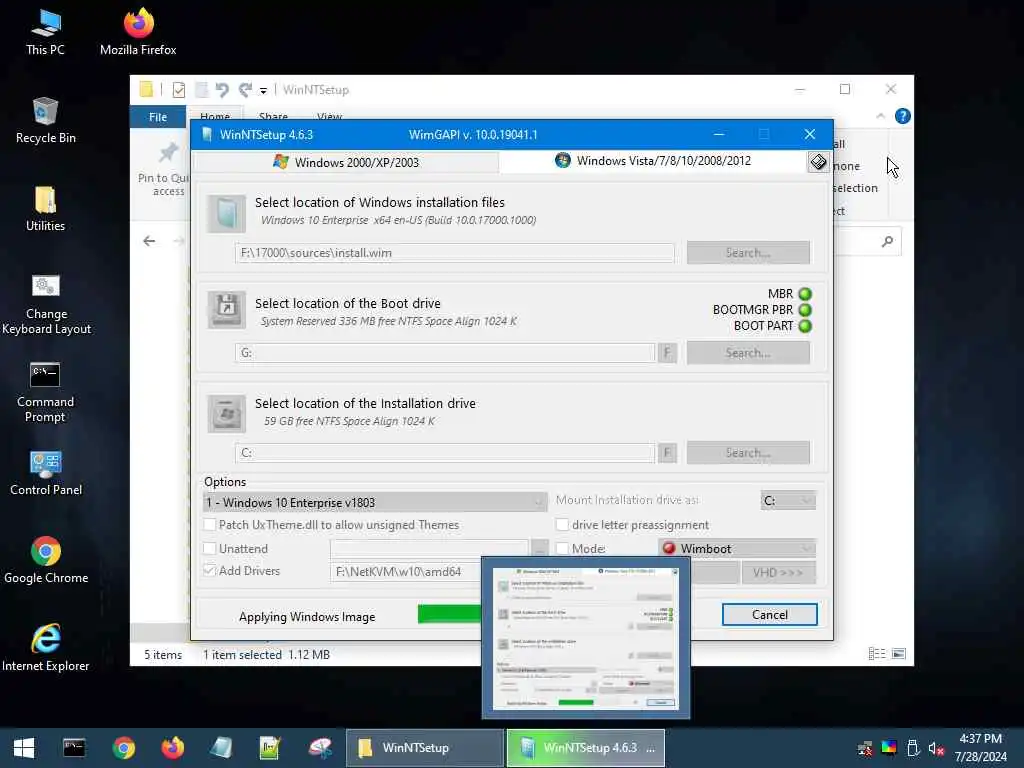Launch Mozilla Firefox from desktop
This screenshot has height=768, width=1024.
(138, 33)
